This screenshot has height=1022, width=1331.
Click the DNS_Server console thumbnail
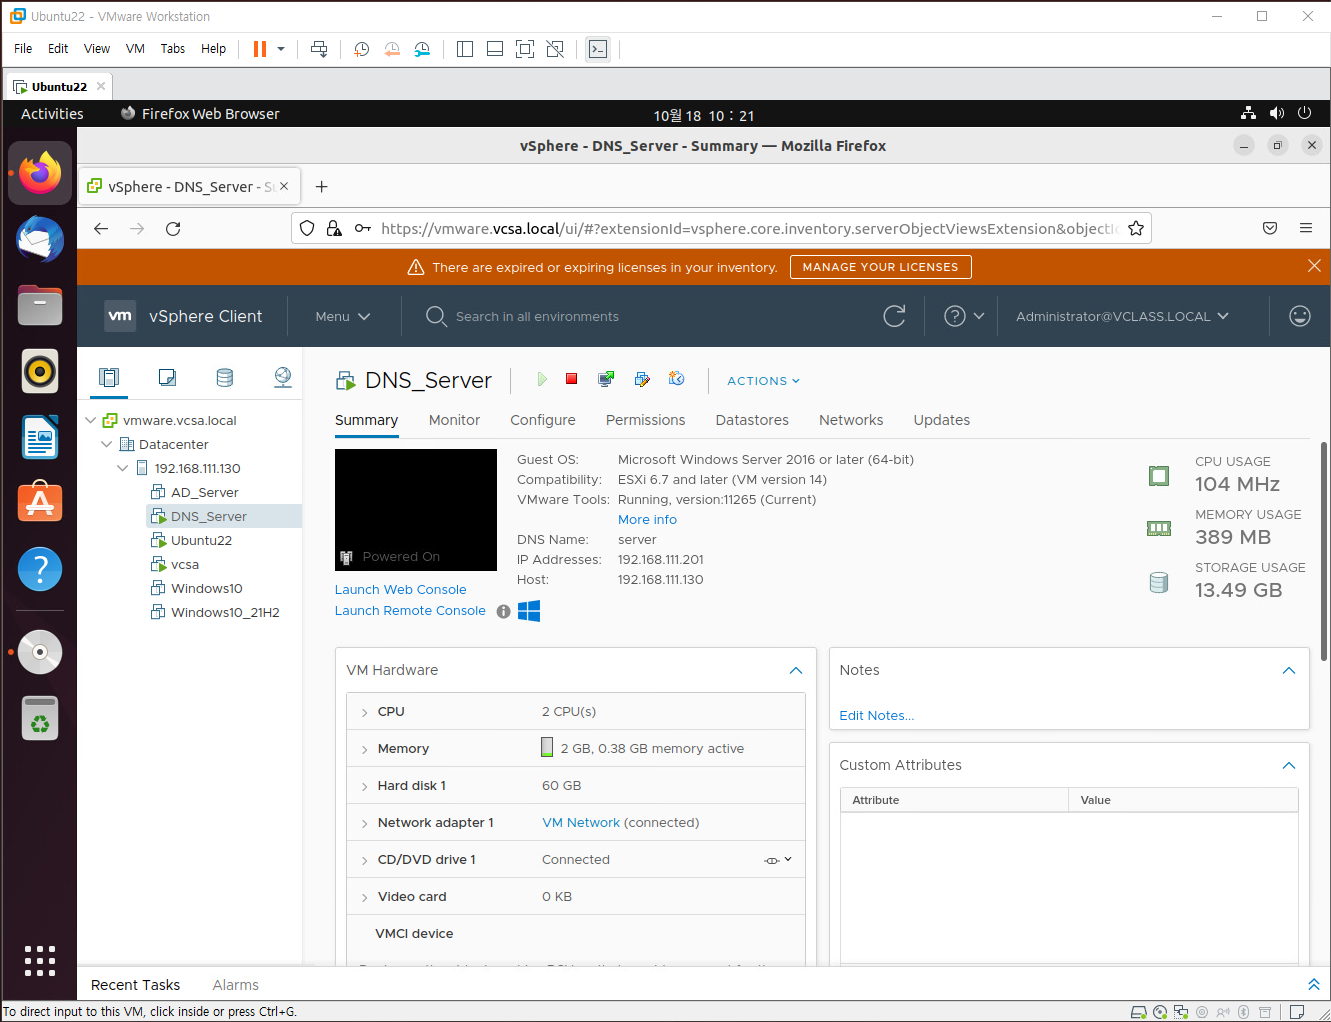point(416,510)
